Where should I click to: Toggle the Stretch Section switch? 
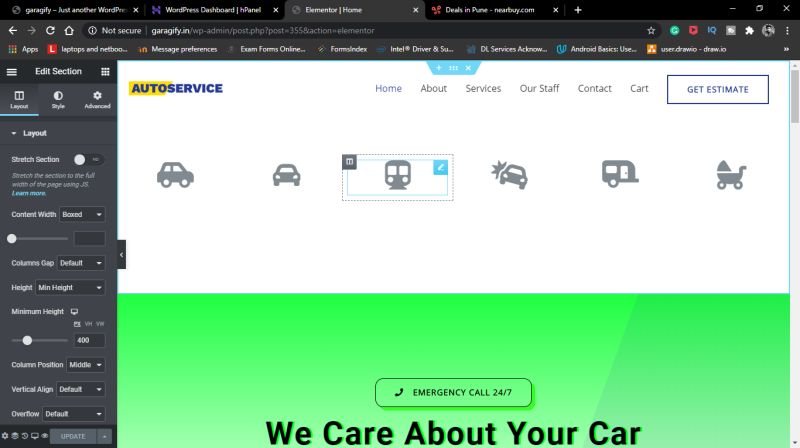pos(88,160)
